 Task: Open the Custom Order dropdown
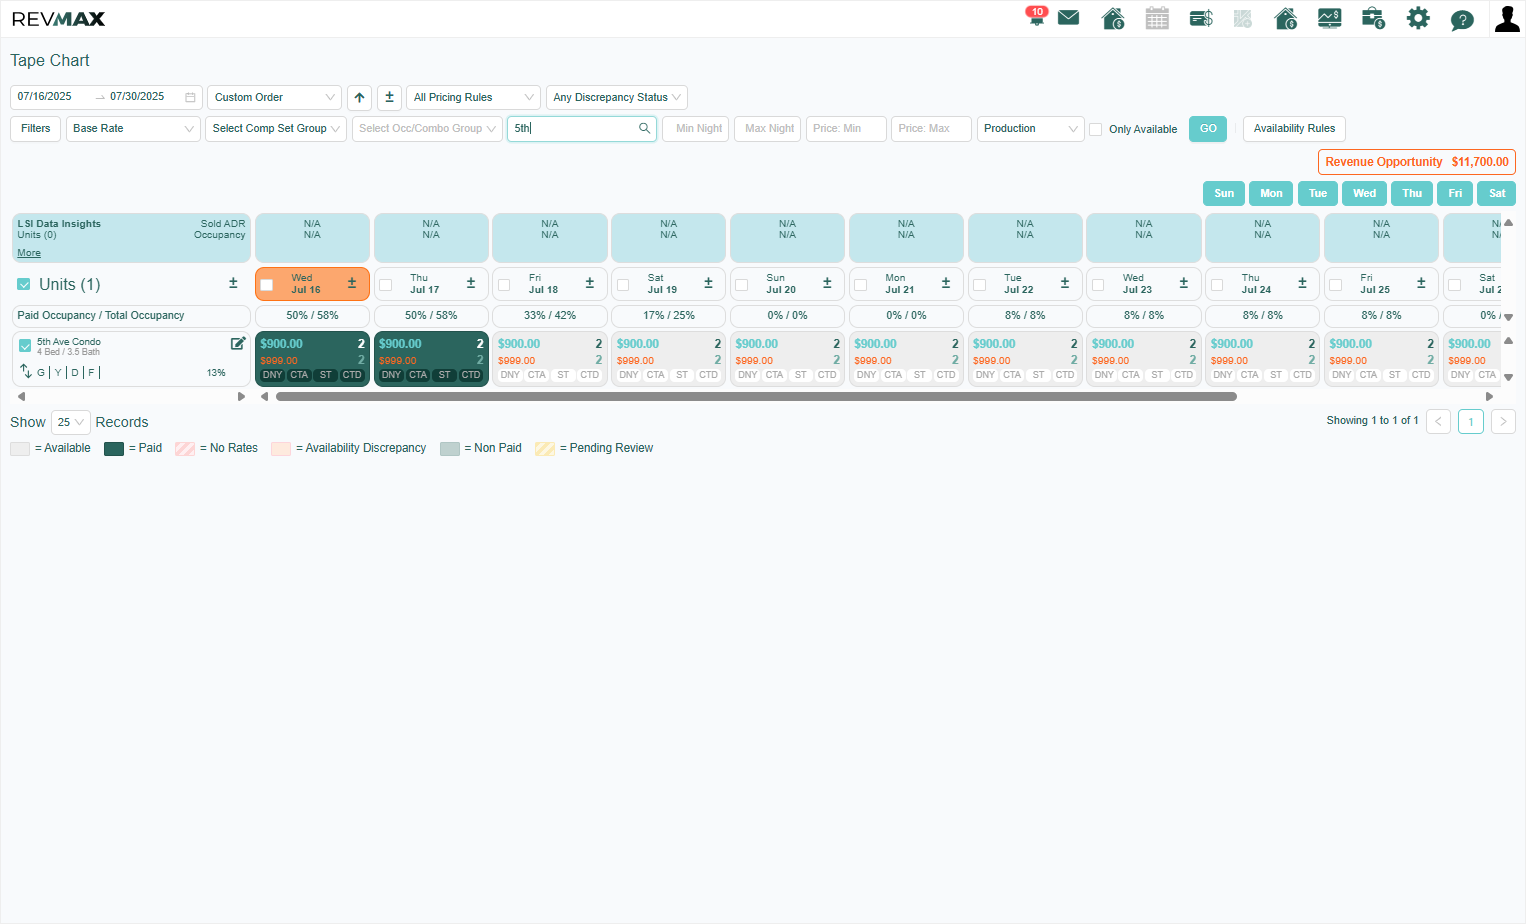[x=274, y=97]
